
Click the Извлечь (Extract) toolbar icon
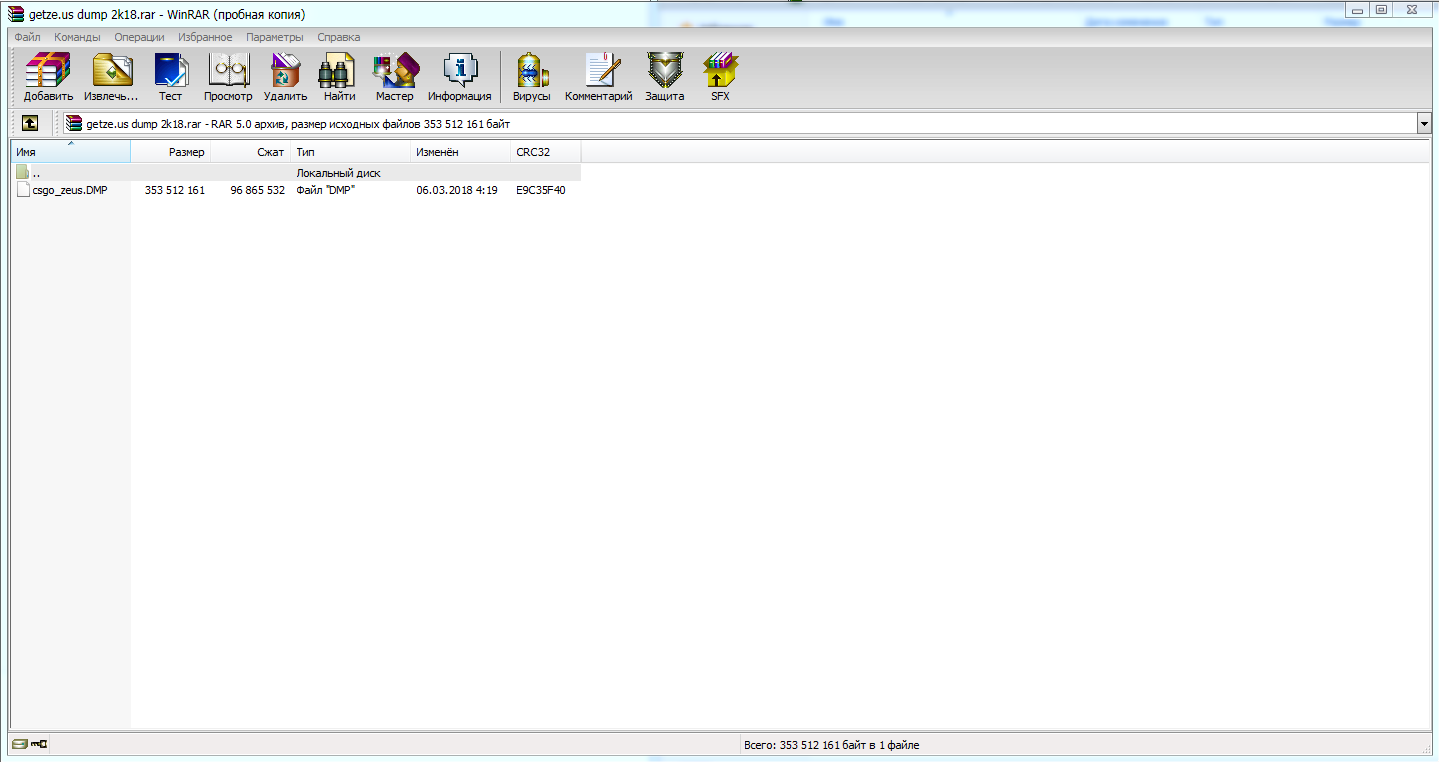111,77
